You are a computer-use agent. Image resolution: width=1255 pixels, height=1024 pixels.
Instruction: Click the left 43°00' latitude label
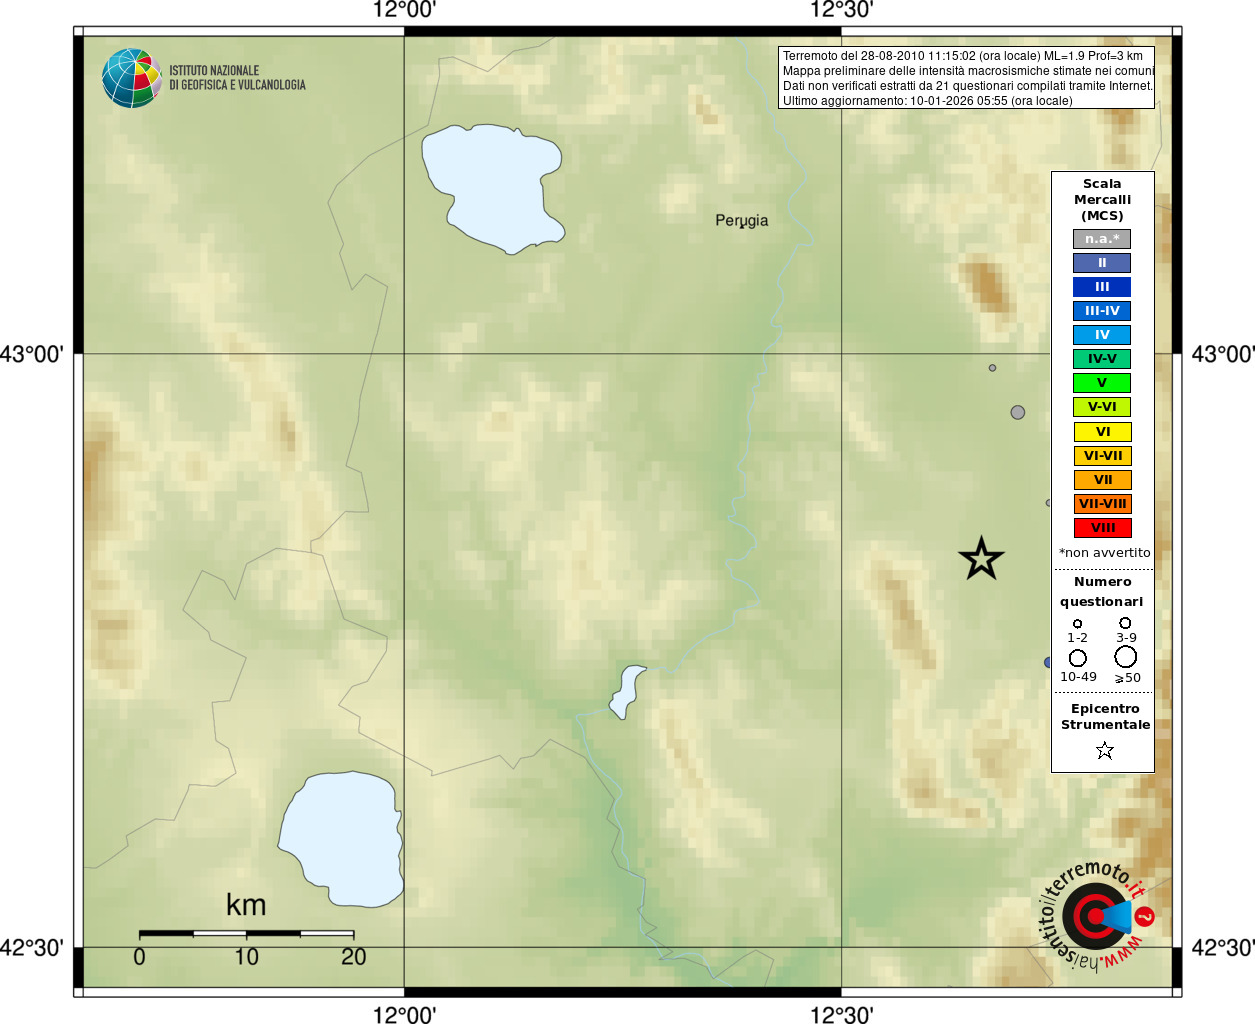pyautogui.click(x=32, y=354)
